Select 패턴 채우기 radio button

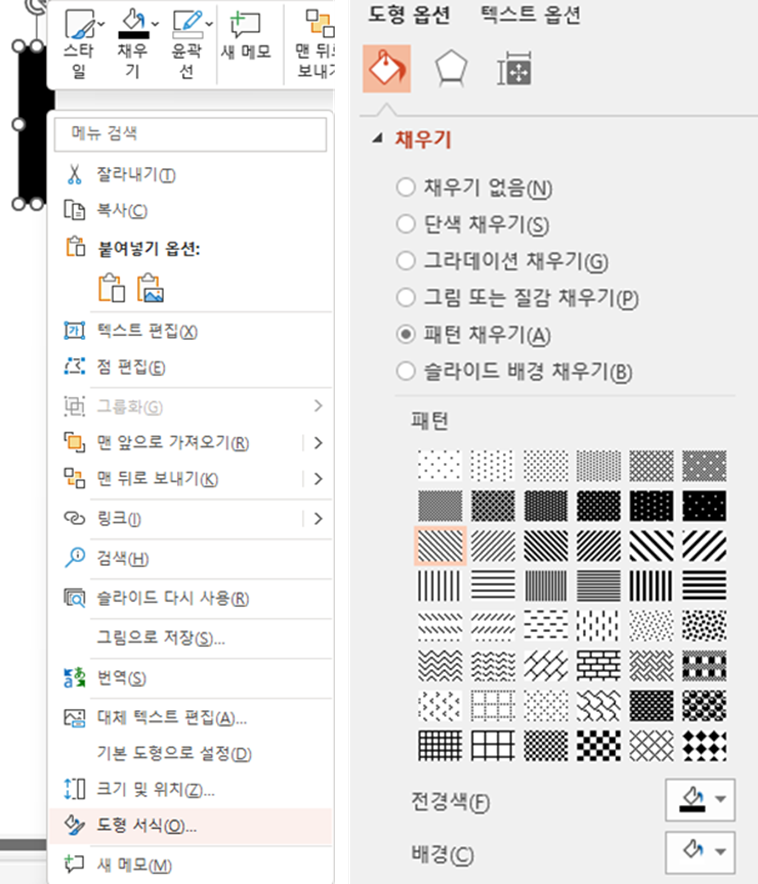point(406,334)
